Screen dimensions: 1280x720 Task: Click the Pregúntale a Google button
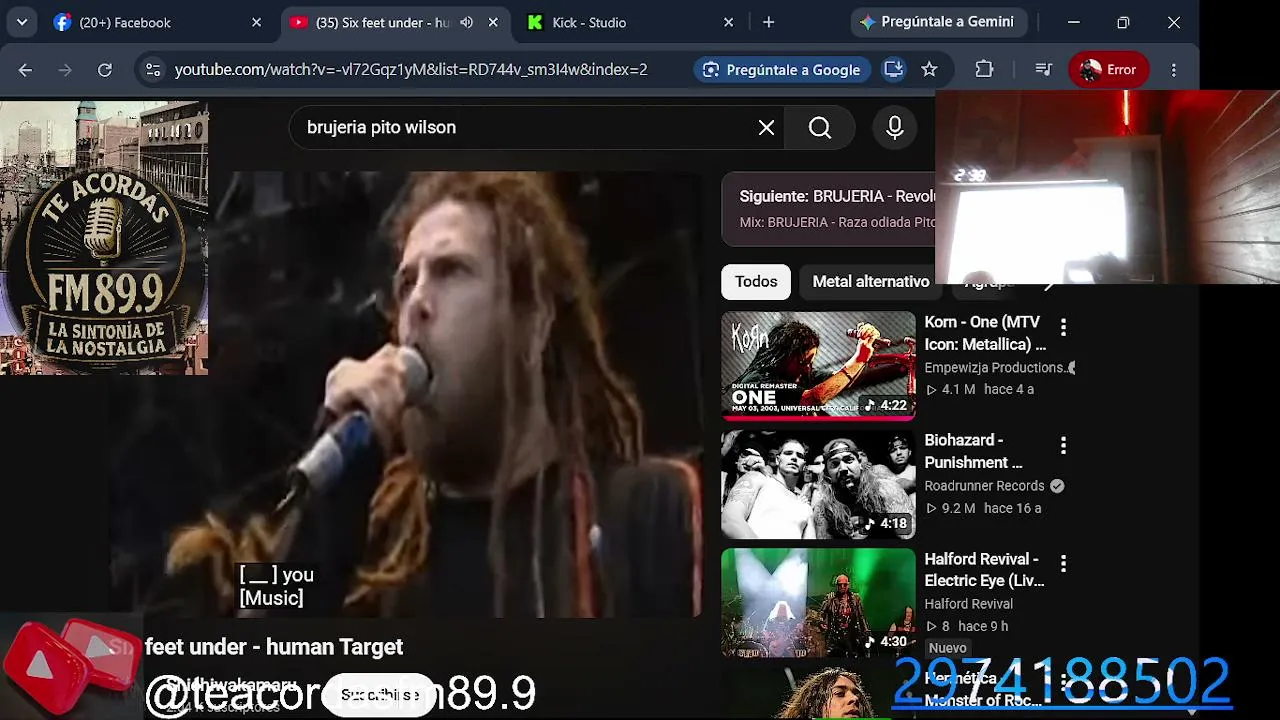click(782, 69)
